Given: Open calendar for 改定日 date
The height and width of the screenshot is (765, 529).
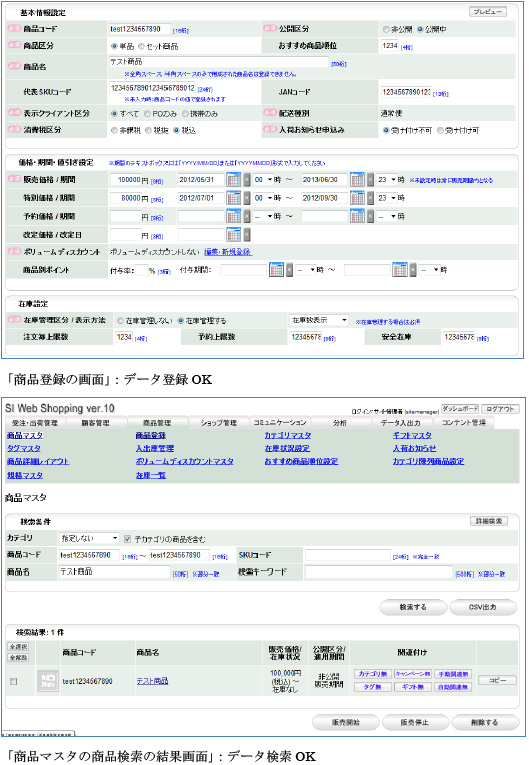Looking at the screenshot, I should click(x=234, y=235).
